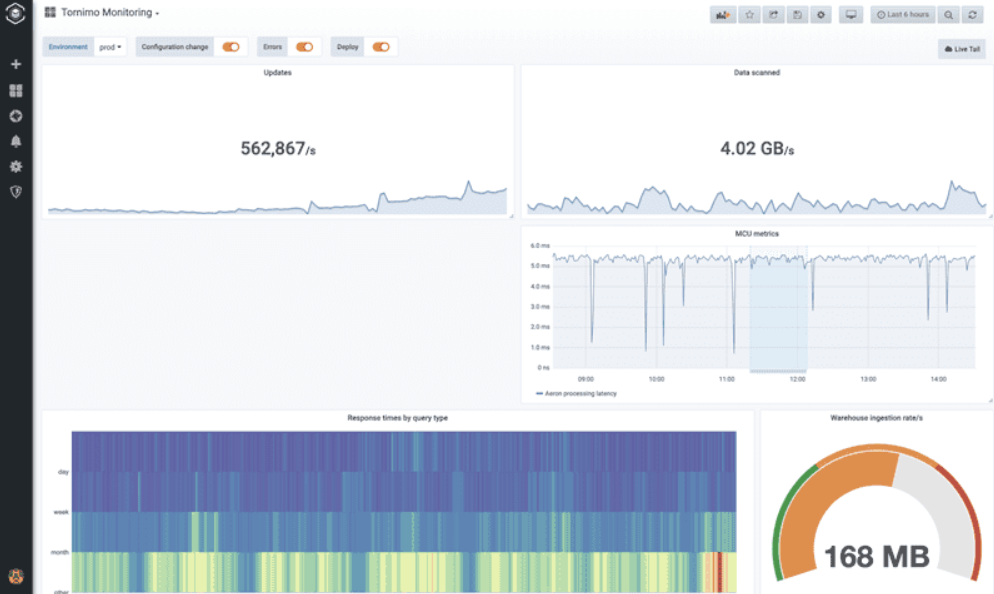Click the 168 MB gauge value

pyautogui.click(x=876, y=557)
